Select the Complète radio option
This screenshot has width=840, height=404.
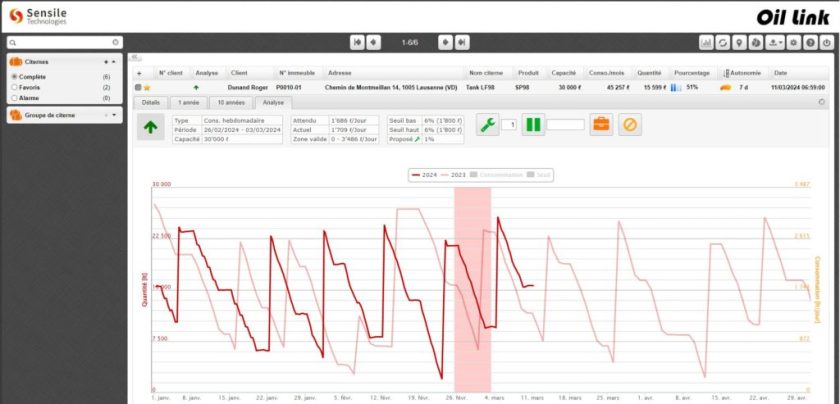14,77
